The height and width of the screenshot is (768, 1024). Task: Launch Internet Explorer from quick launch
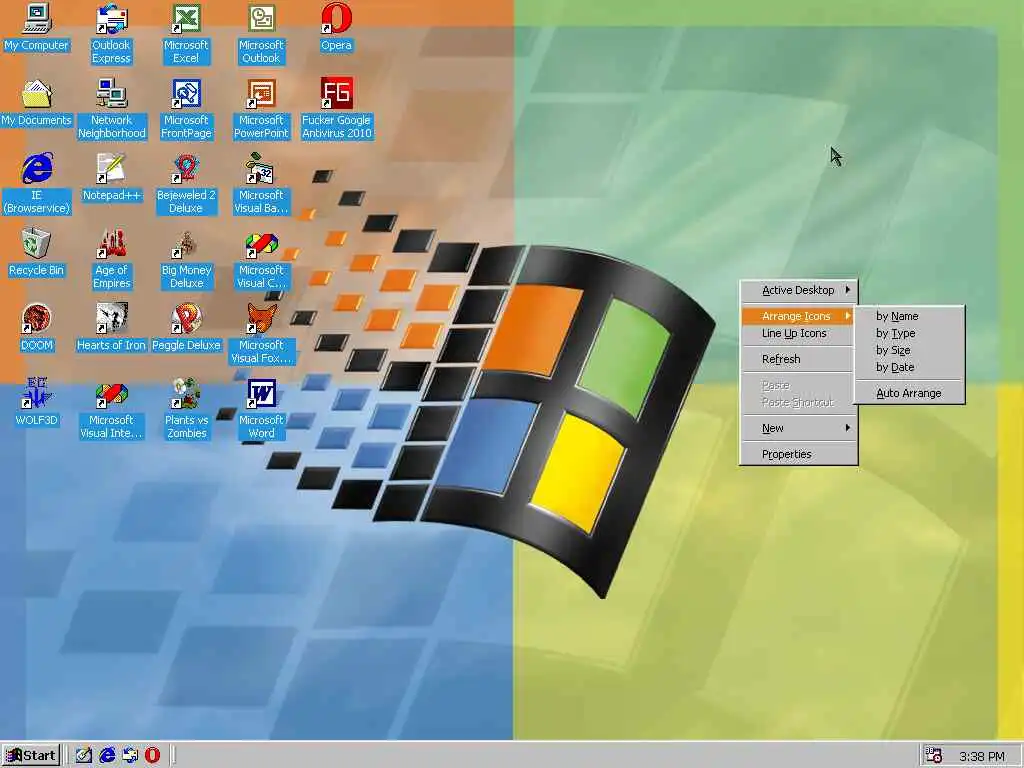[x=107, y=756]
